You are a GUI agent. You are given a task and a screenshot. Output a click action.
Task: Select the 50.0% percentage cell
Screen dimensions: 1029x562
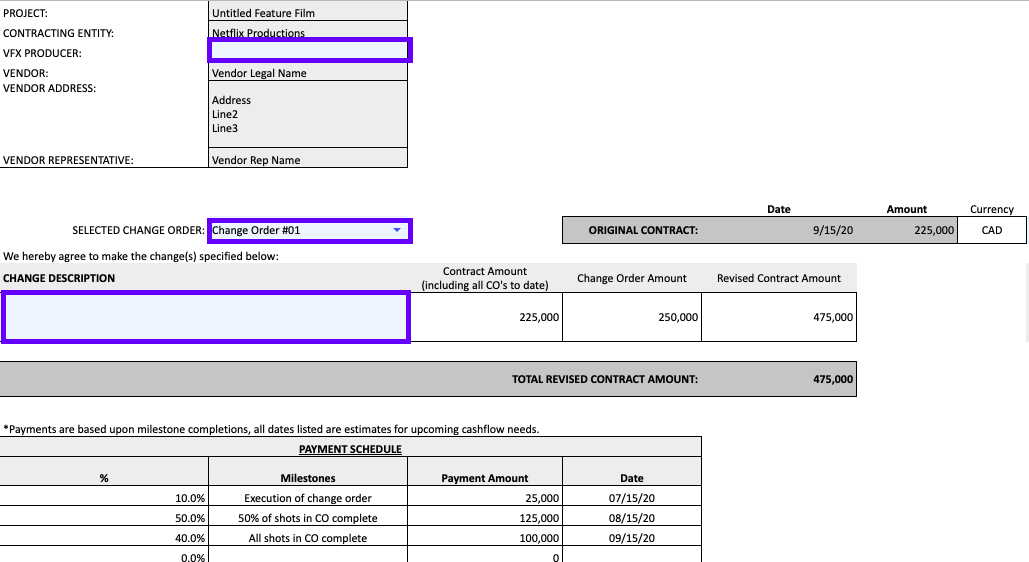(x=104, y=517)
